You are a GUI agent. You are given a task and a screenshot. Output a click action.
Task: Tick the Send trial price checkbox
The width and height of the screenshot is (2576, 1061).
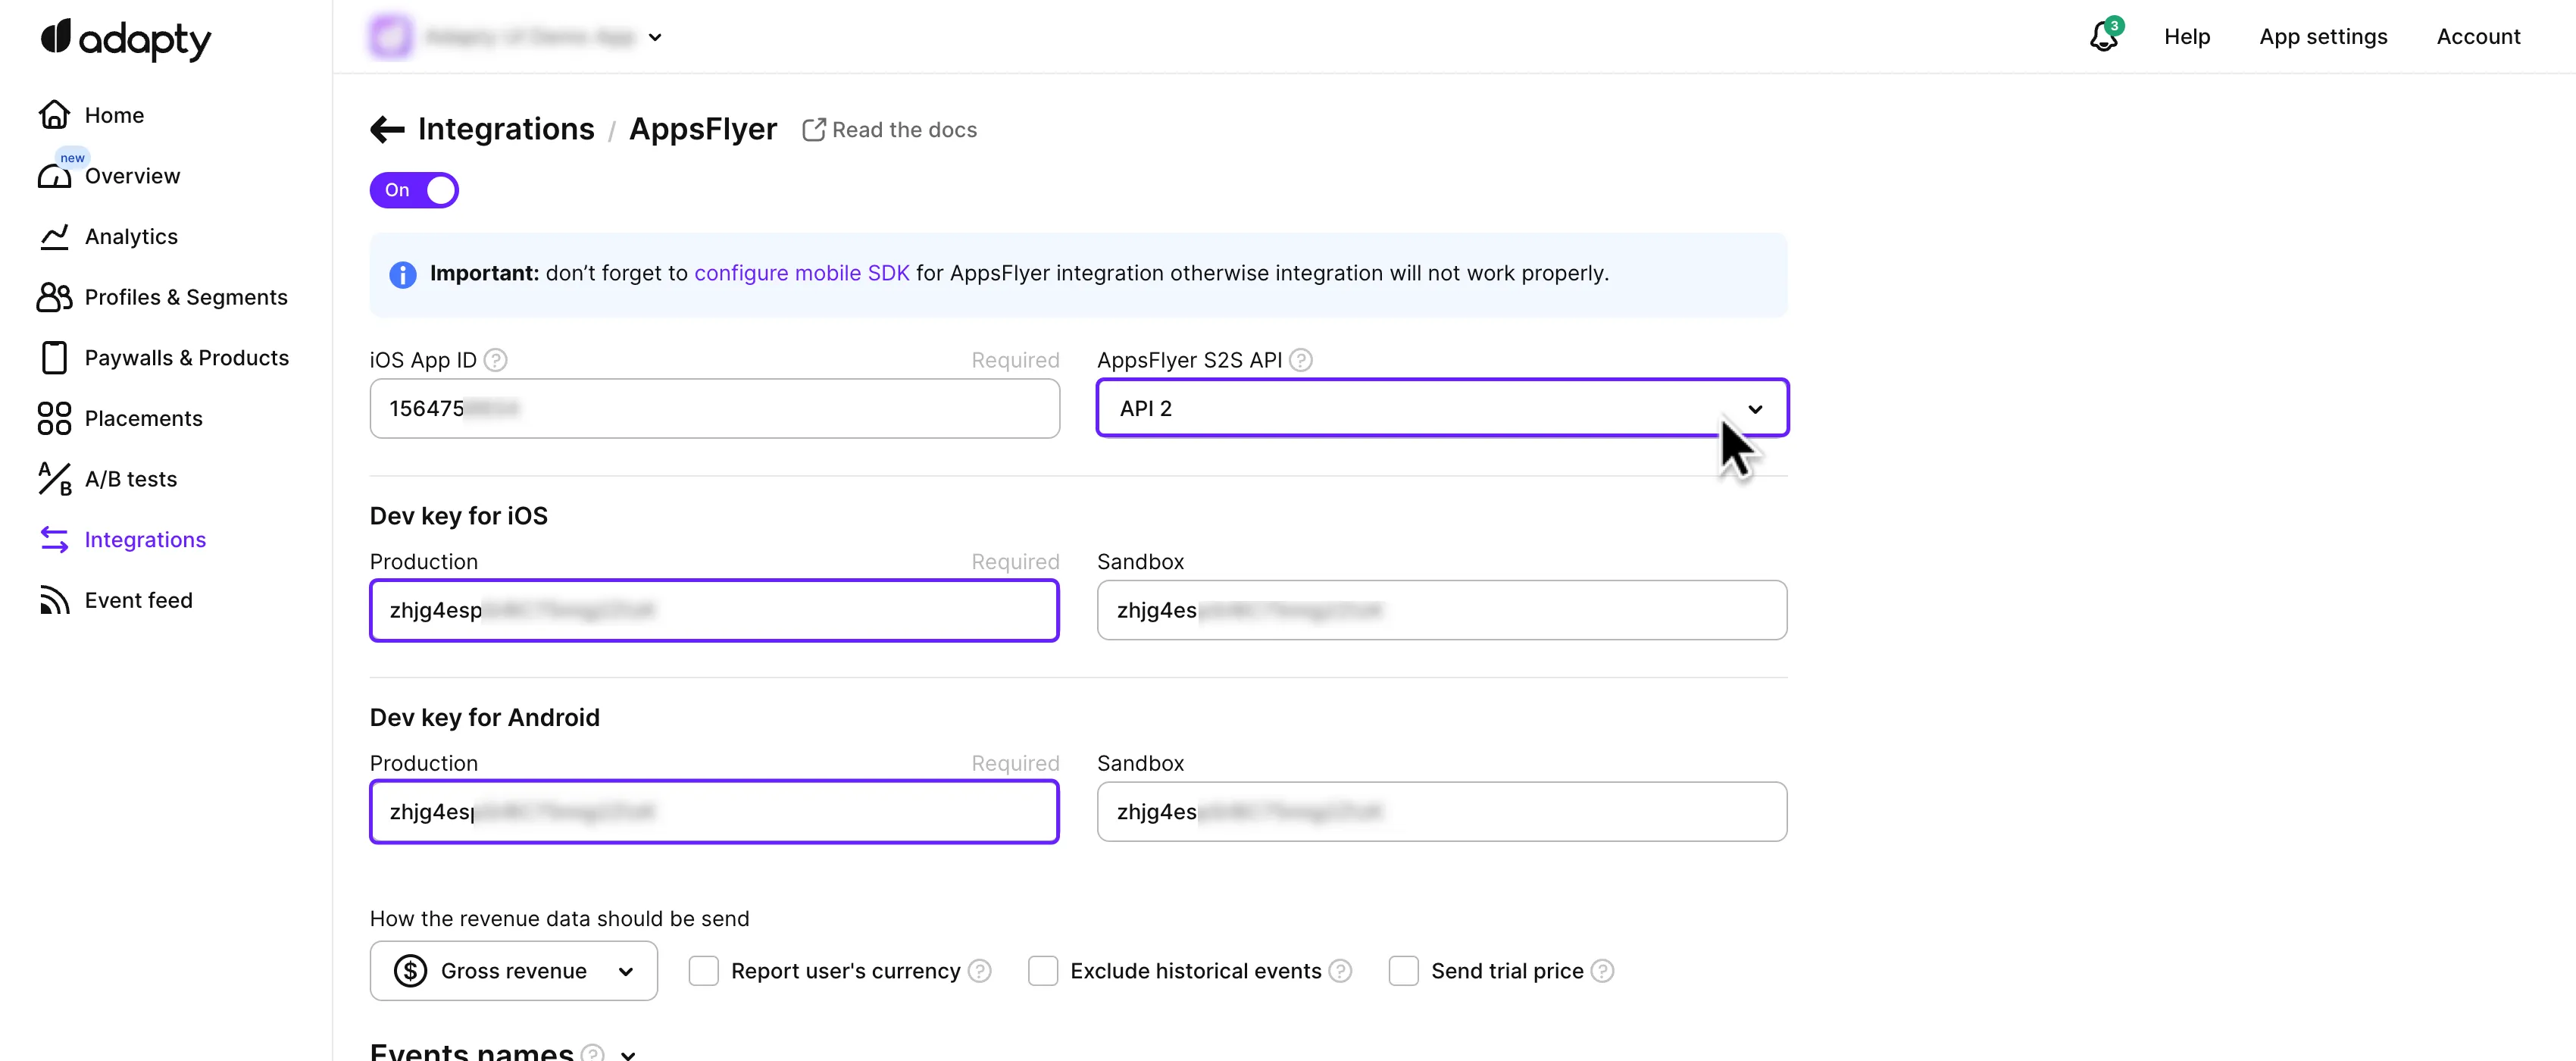click(1403, 971)
